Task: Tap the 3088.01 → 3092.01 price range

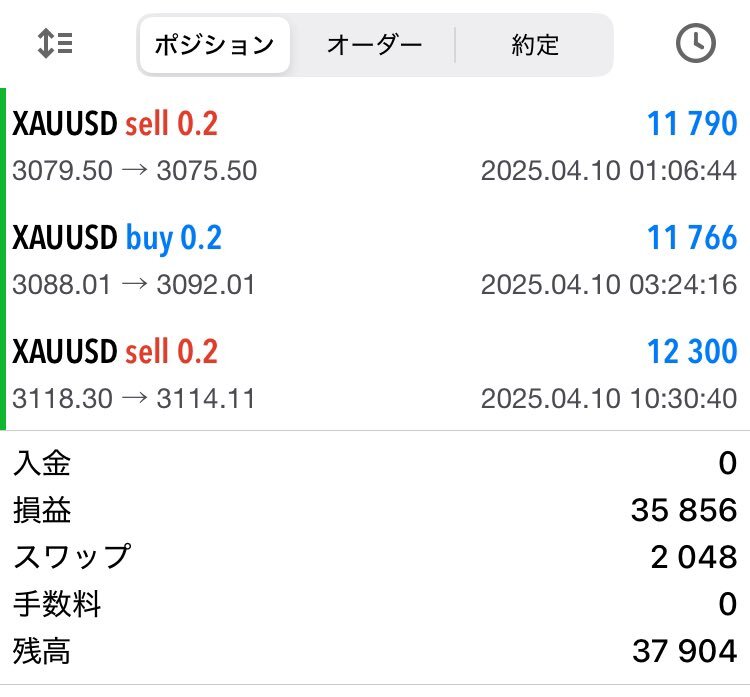Action: tap(134, 285)
